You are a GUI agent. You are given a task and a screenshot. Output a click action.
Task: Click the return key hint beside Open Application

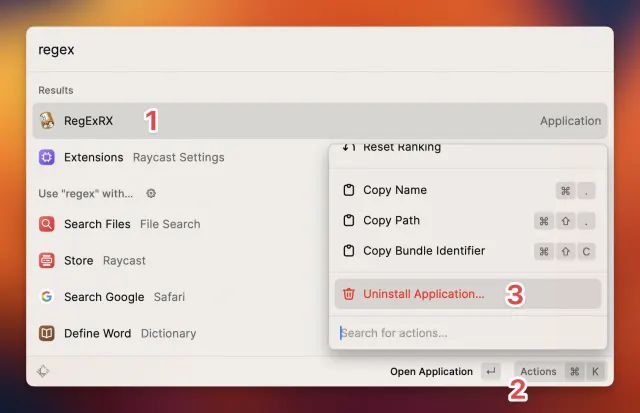coord(490,371)
